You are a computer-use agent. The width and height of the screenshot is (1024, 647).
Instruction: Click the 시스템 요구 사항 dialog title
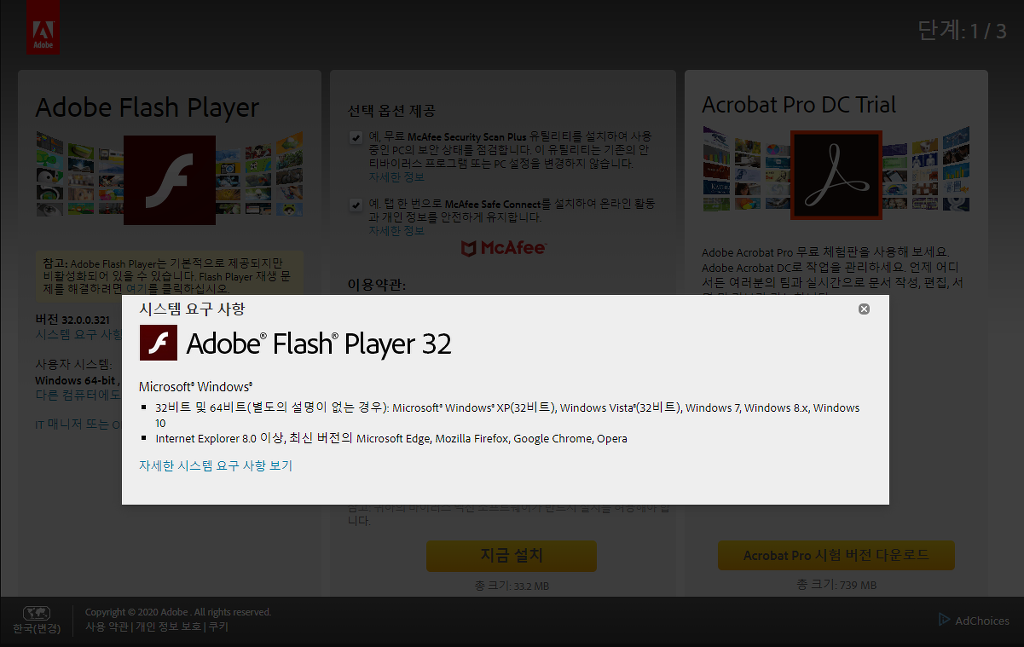click(x=192, y=309)
